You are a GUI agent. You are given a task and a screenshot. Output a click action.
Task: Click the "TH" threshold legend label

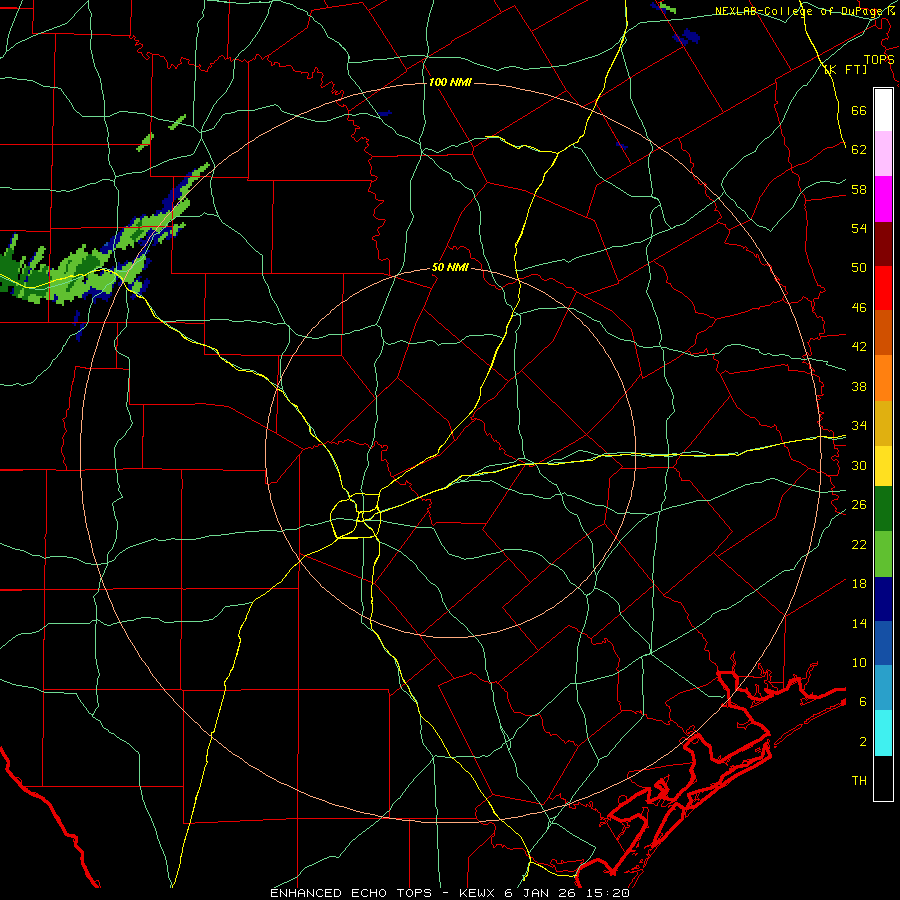point(859,781)
